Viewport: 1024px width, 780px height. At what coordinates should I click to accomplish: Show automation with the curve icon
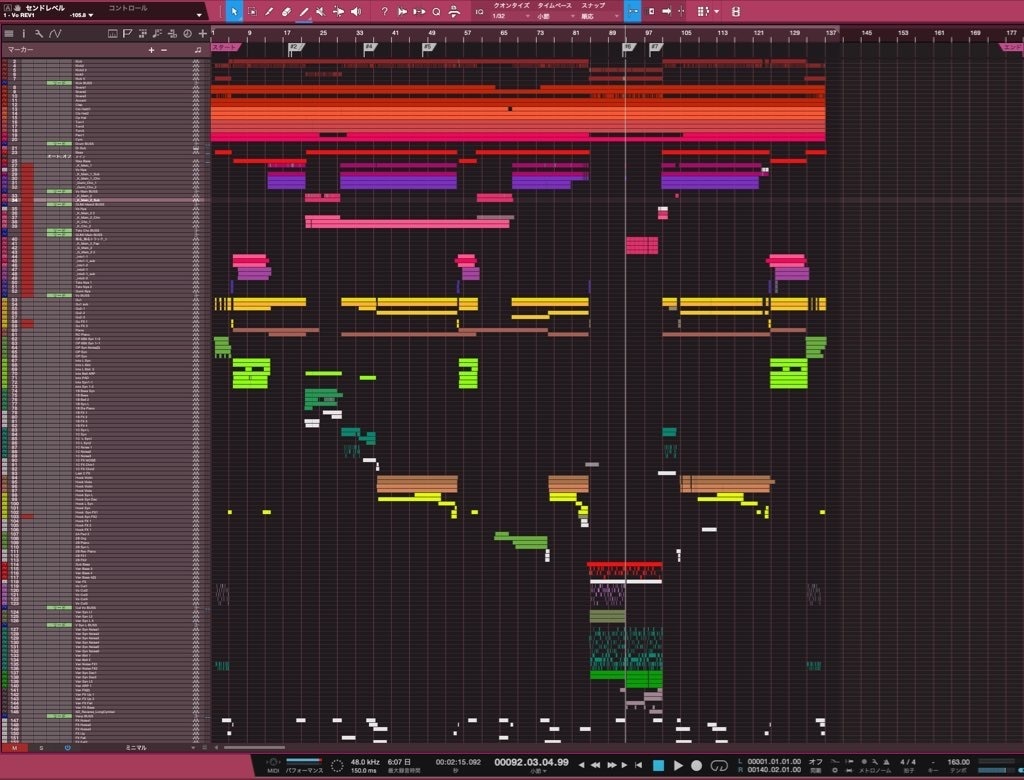(x=56, y=33)
